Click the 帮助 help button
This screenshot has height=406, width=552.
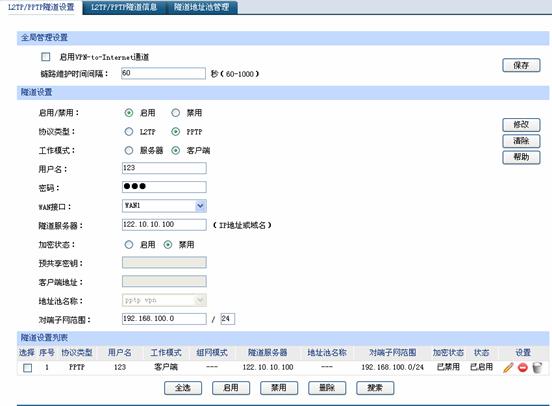(521, 157)
